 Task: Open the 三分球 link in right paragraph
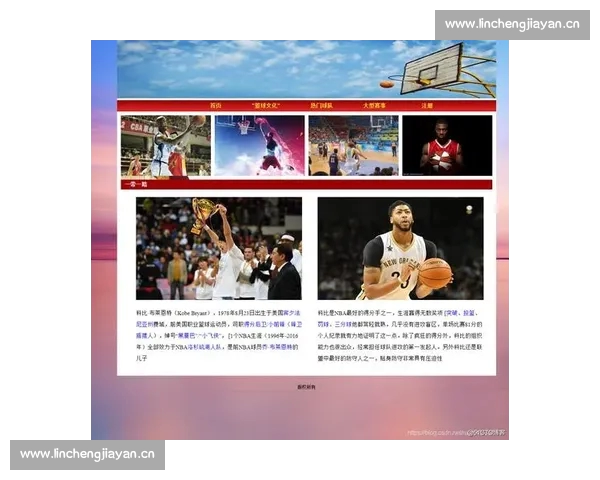tap(343, 325)
